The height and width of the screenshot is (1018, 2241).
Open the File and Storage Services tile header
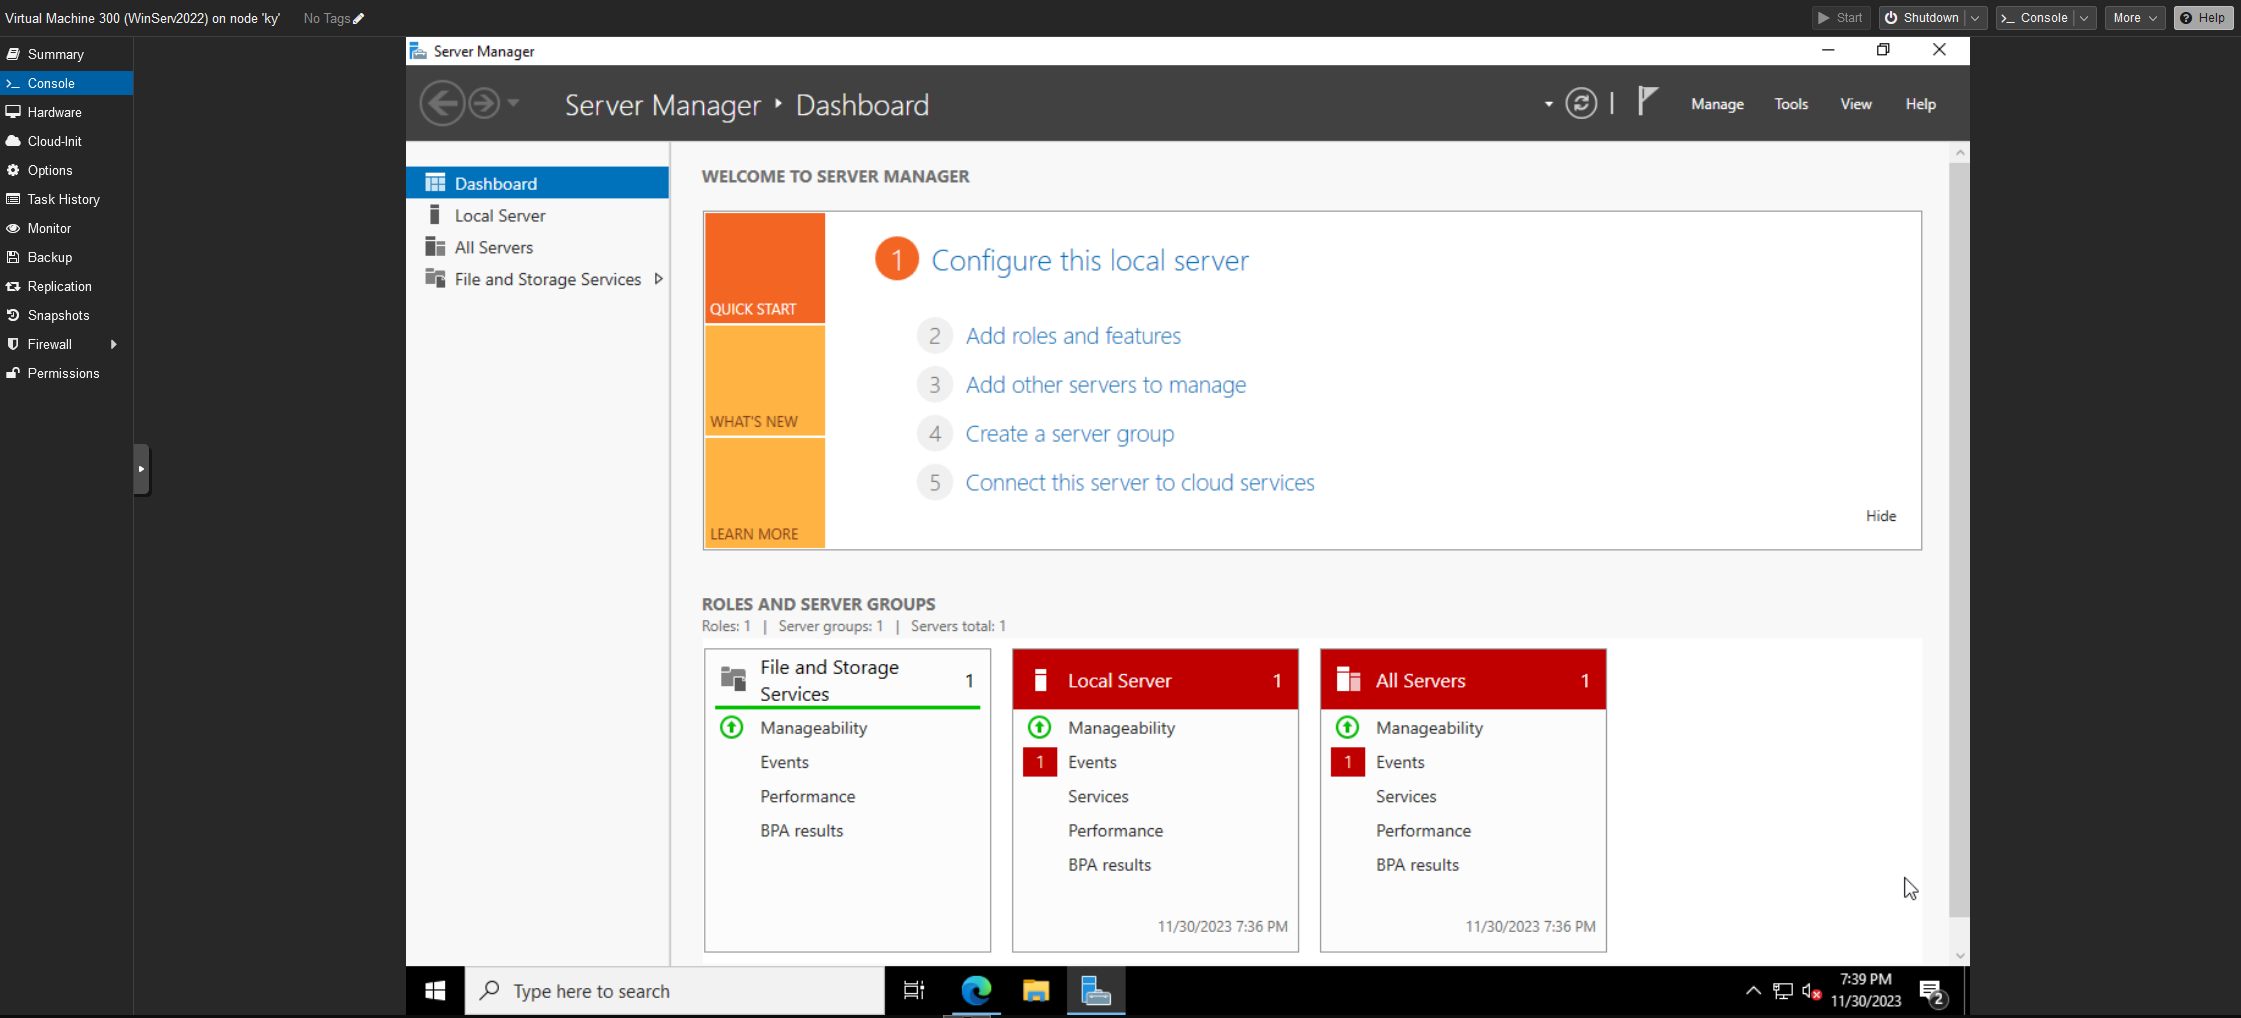click(848, 680)
